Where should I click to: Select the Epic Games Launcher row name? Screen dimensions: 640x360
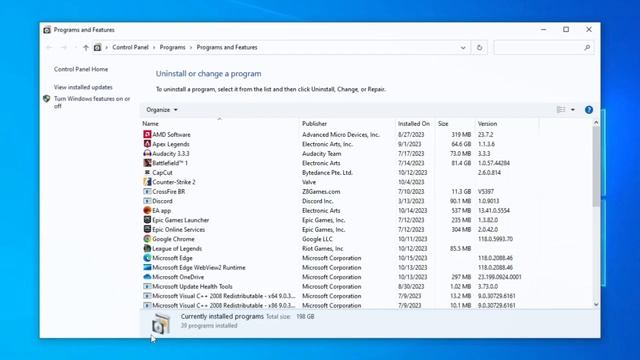pyautogui.click(x=180, y=220)
